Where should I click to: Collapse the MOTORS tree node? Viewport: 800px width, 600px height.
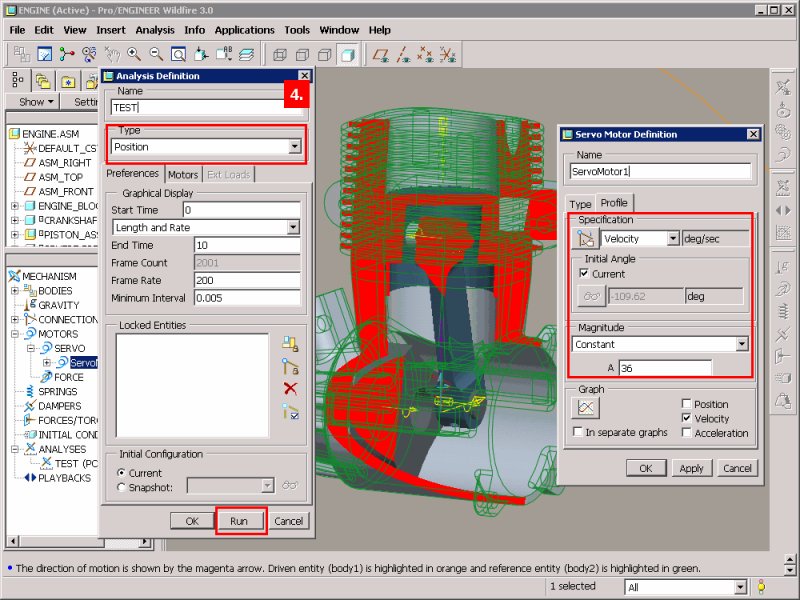click(15, 334)
